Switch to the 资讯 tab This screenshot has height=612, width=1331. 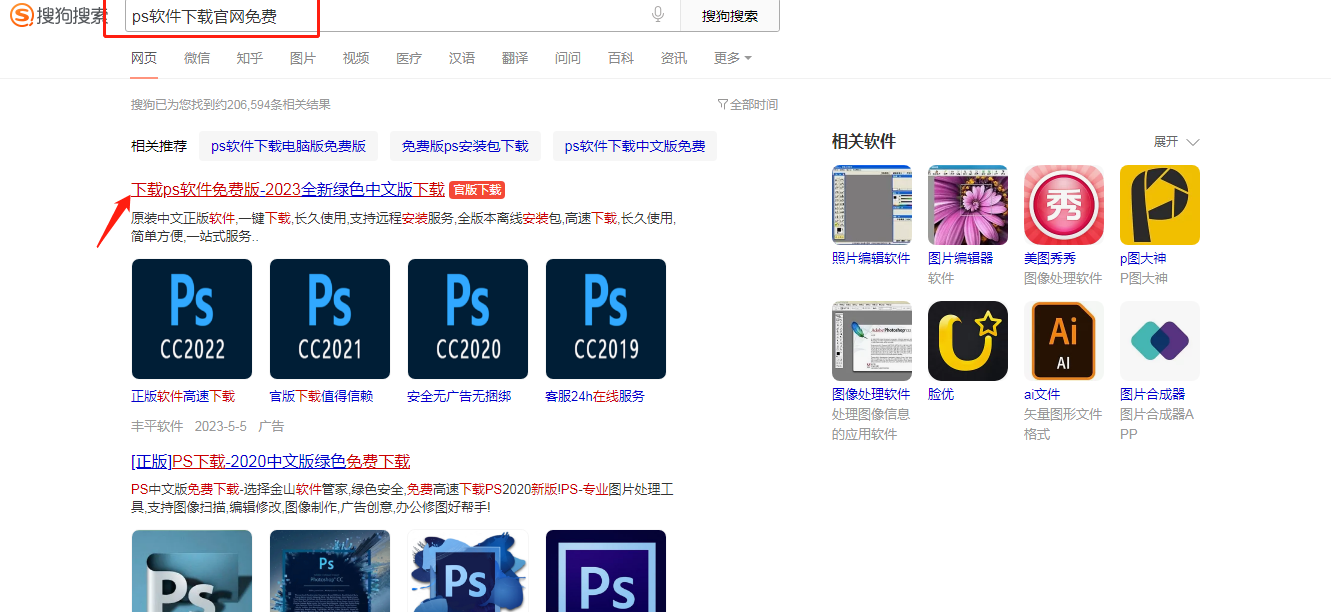click(x=674, y=58)
